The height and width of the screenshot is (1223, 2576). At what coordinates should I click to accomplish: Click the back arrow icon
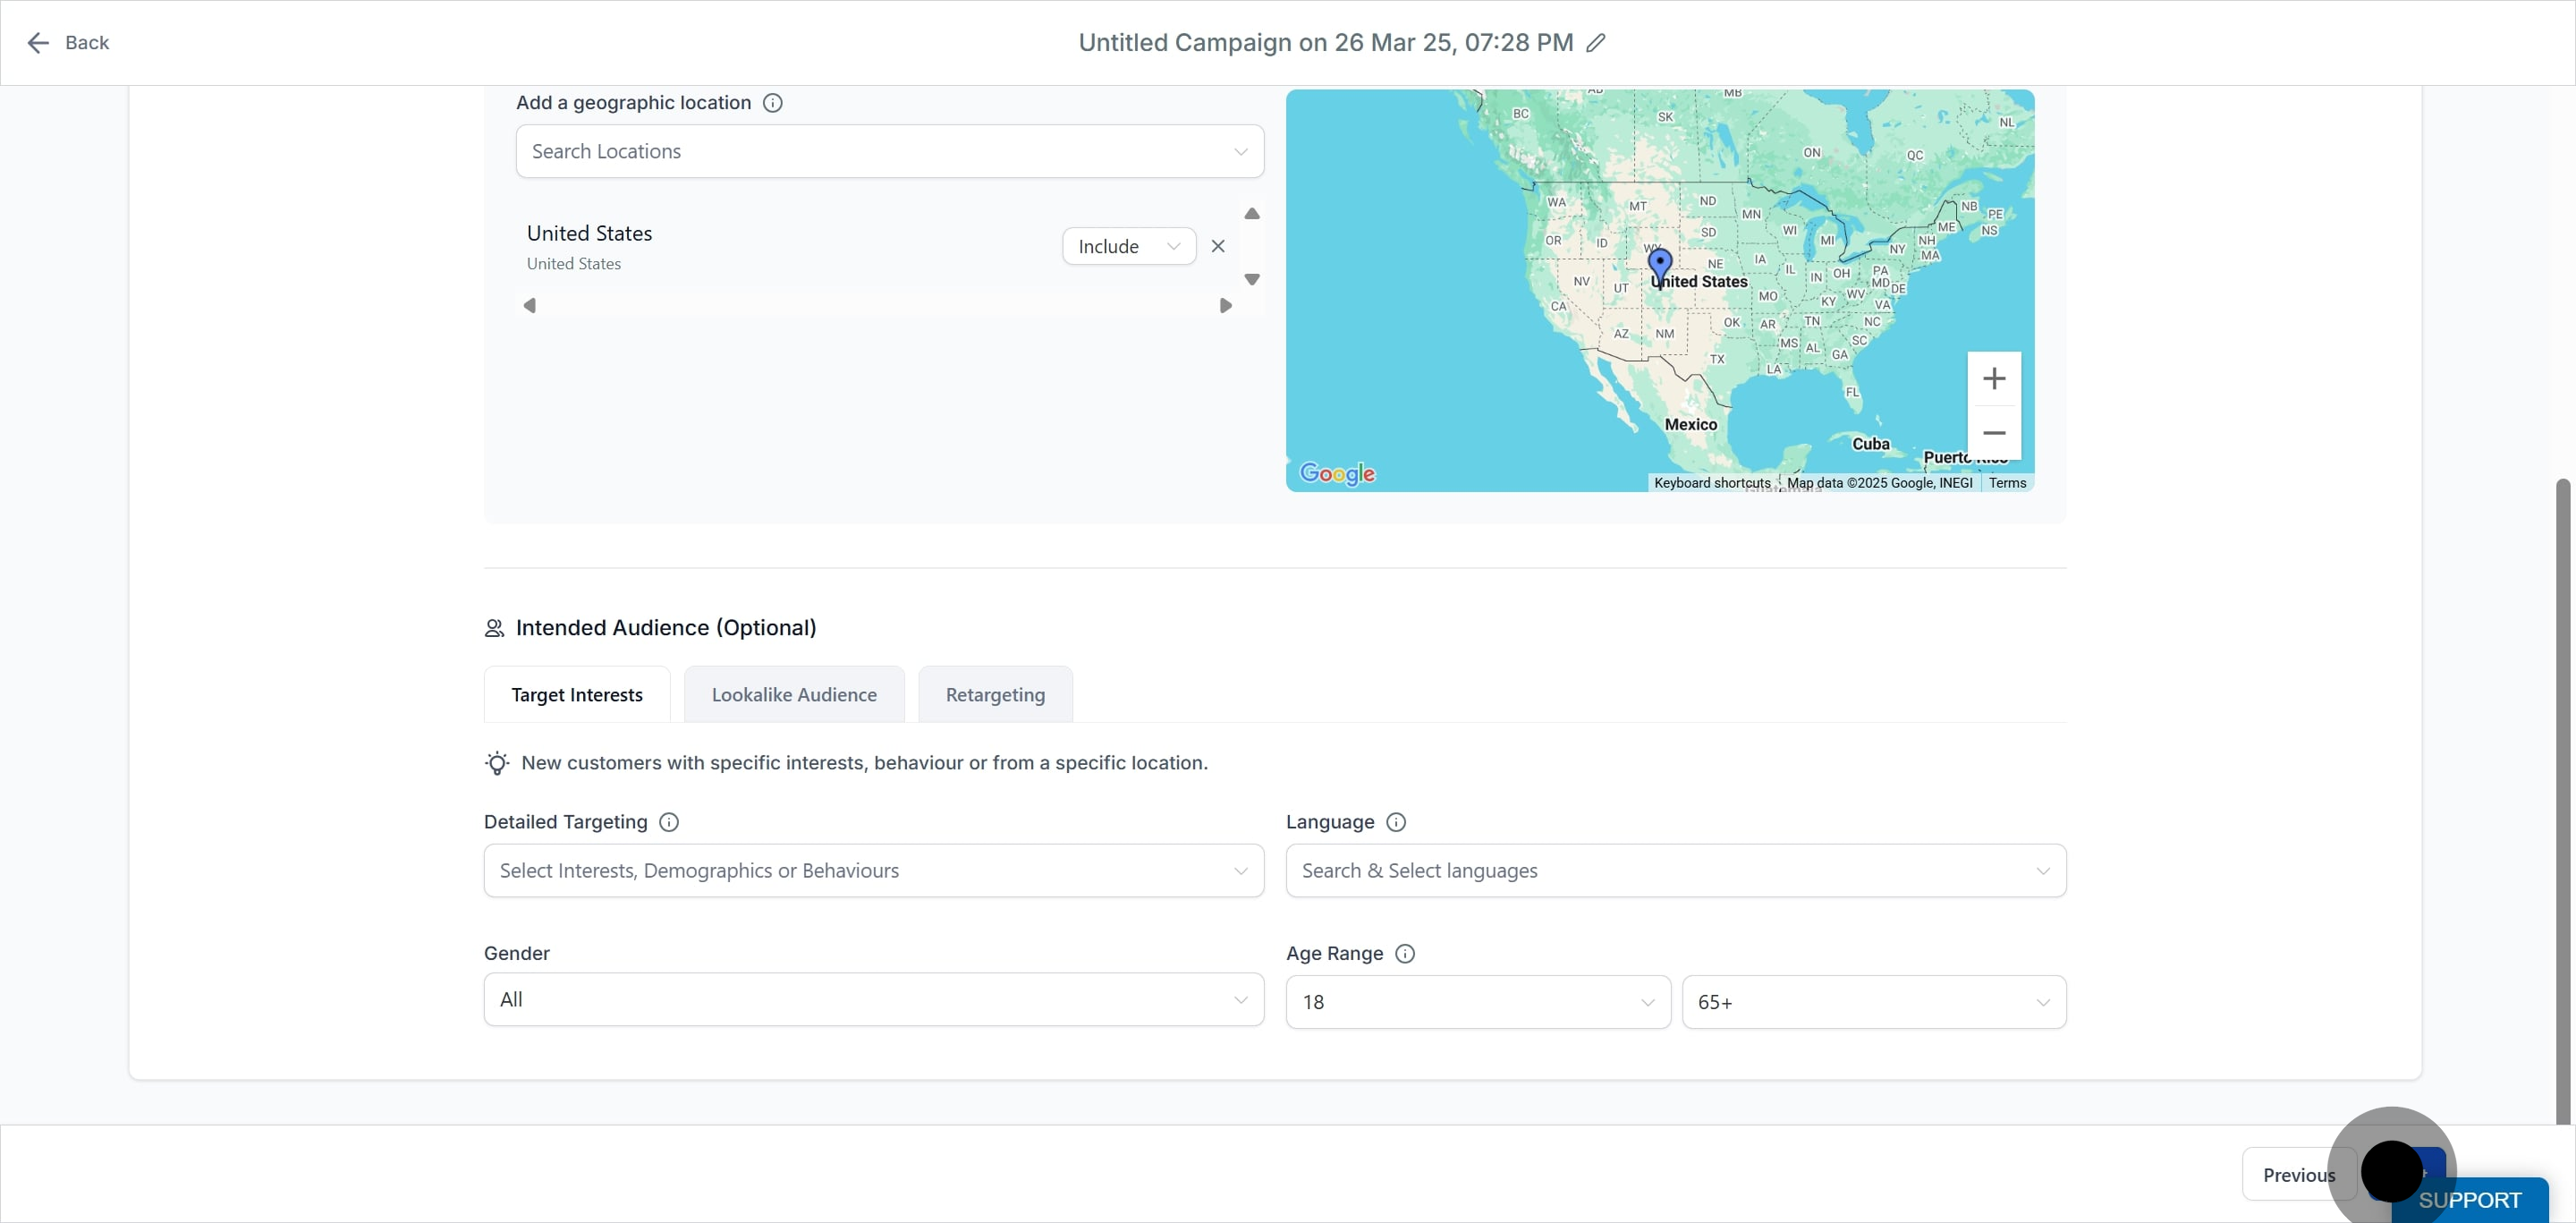(38, 43)
